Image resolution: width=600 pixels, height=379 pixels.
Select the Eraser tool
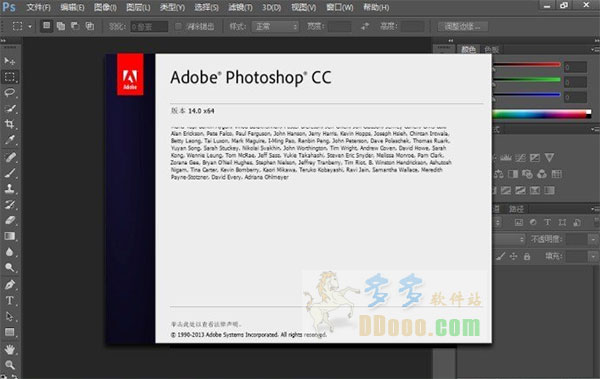10,220
